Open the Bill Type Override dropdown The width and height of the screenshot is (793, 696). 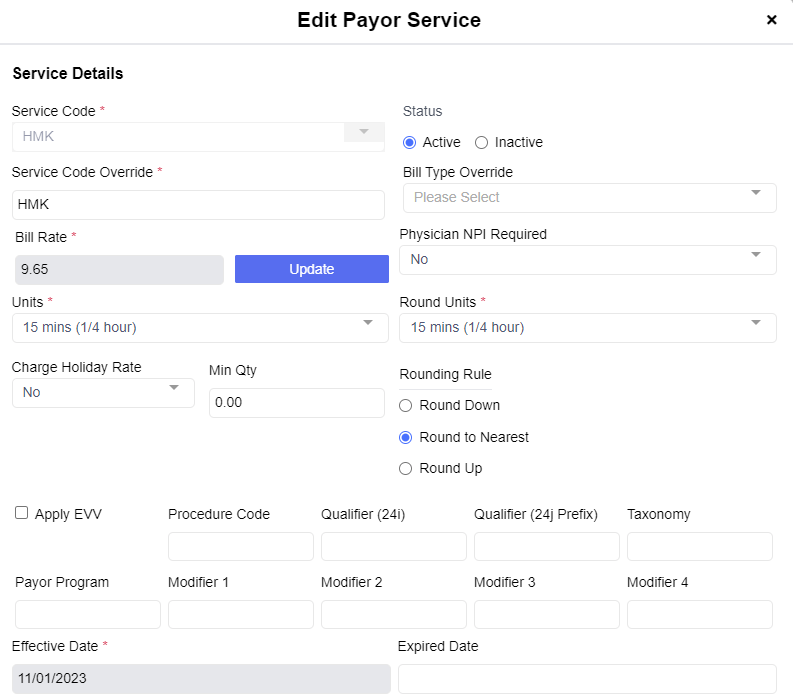pos(589,198)
